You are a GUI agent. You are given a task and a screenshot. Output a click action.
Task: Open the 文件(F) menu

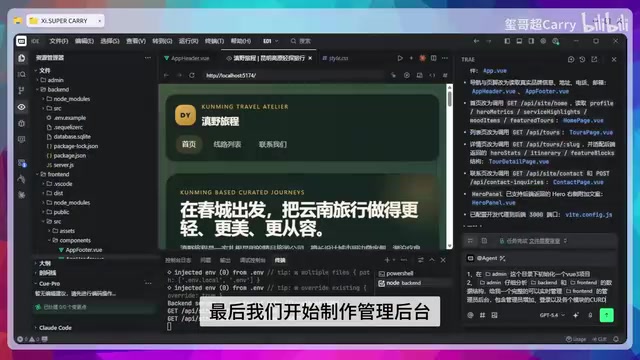58,41
